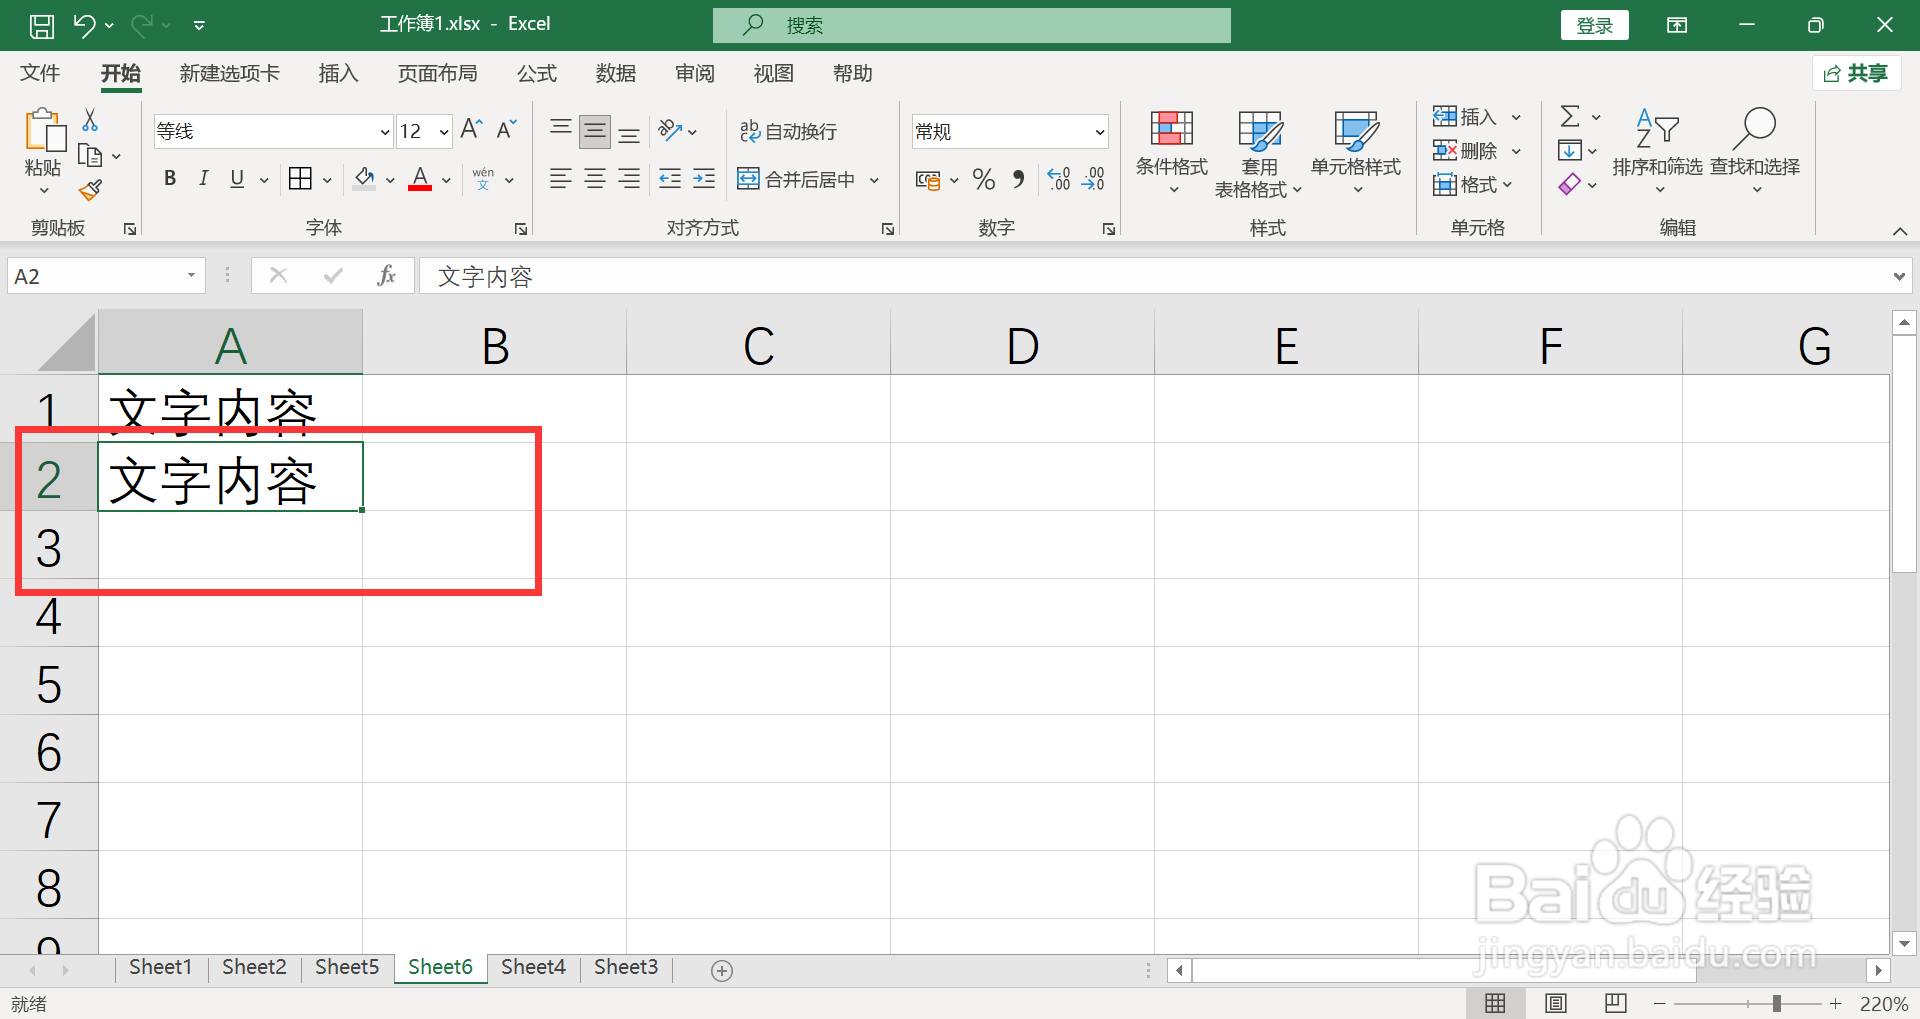
Task: Click the 共享 share button
Action: click(1856, 73)
